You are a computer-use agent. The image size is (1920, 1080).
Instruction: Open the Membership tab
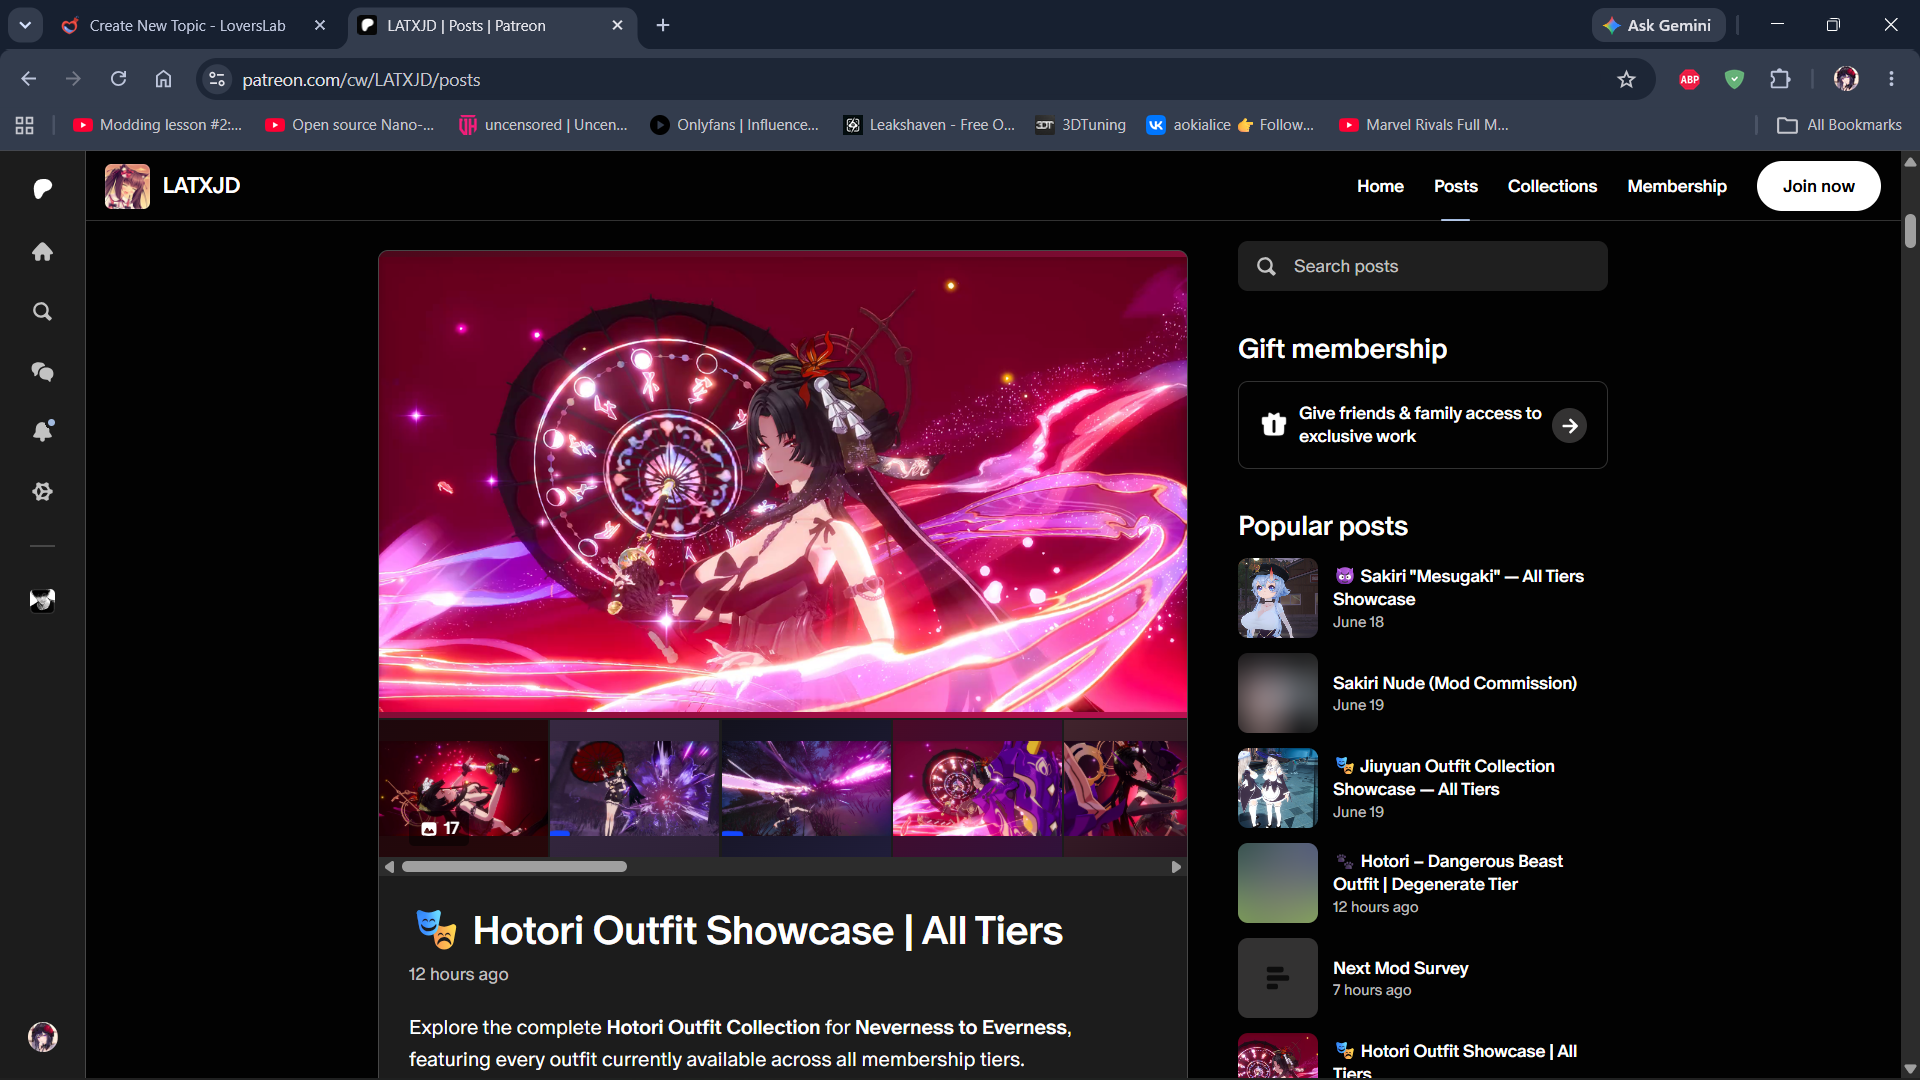(1677, 186)
